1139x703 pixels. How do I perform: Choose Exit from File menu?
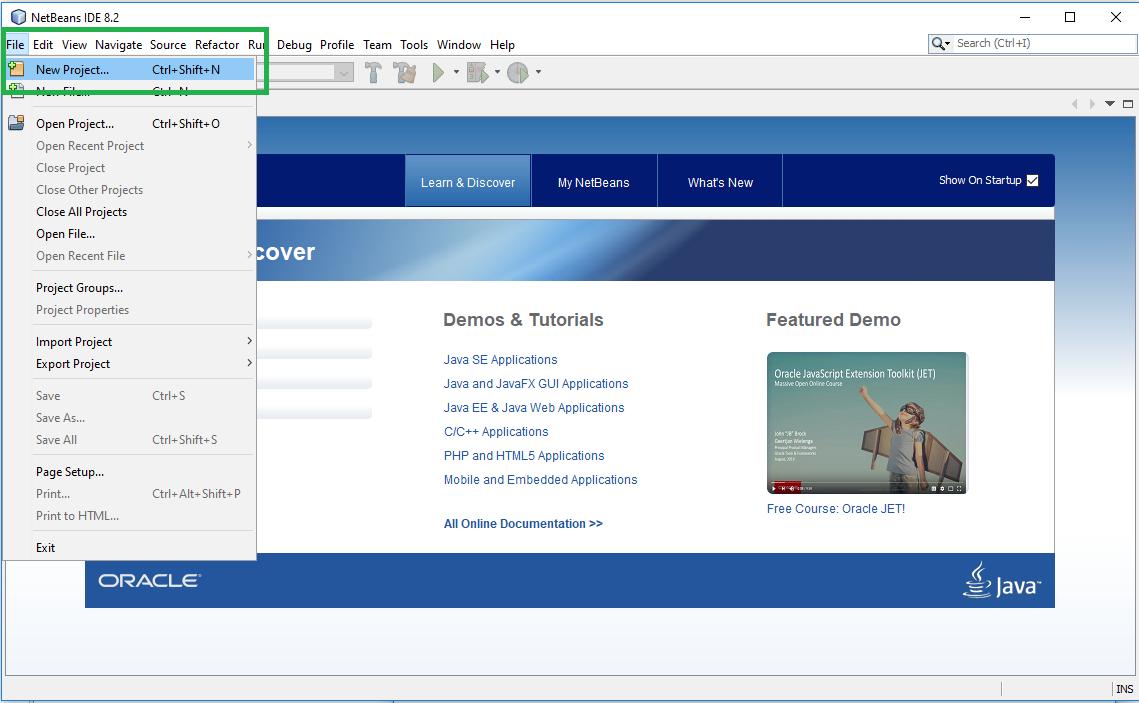tap(129, 547)
